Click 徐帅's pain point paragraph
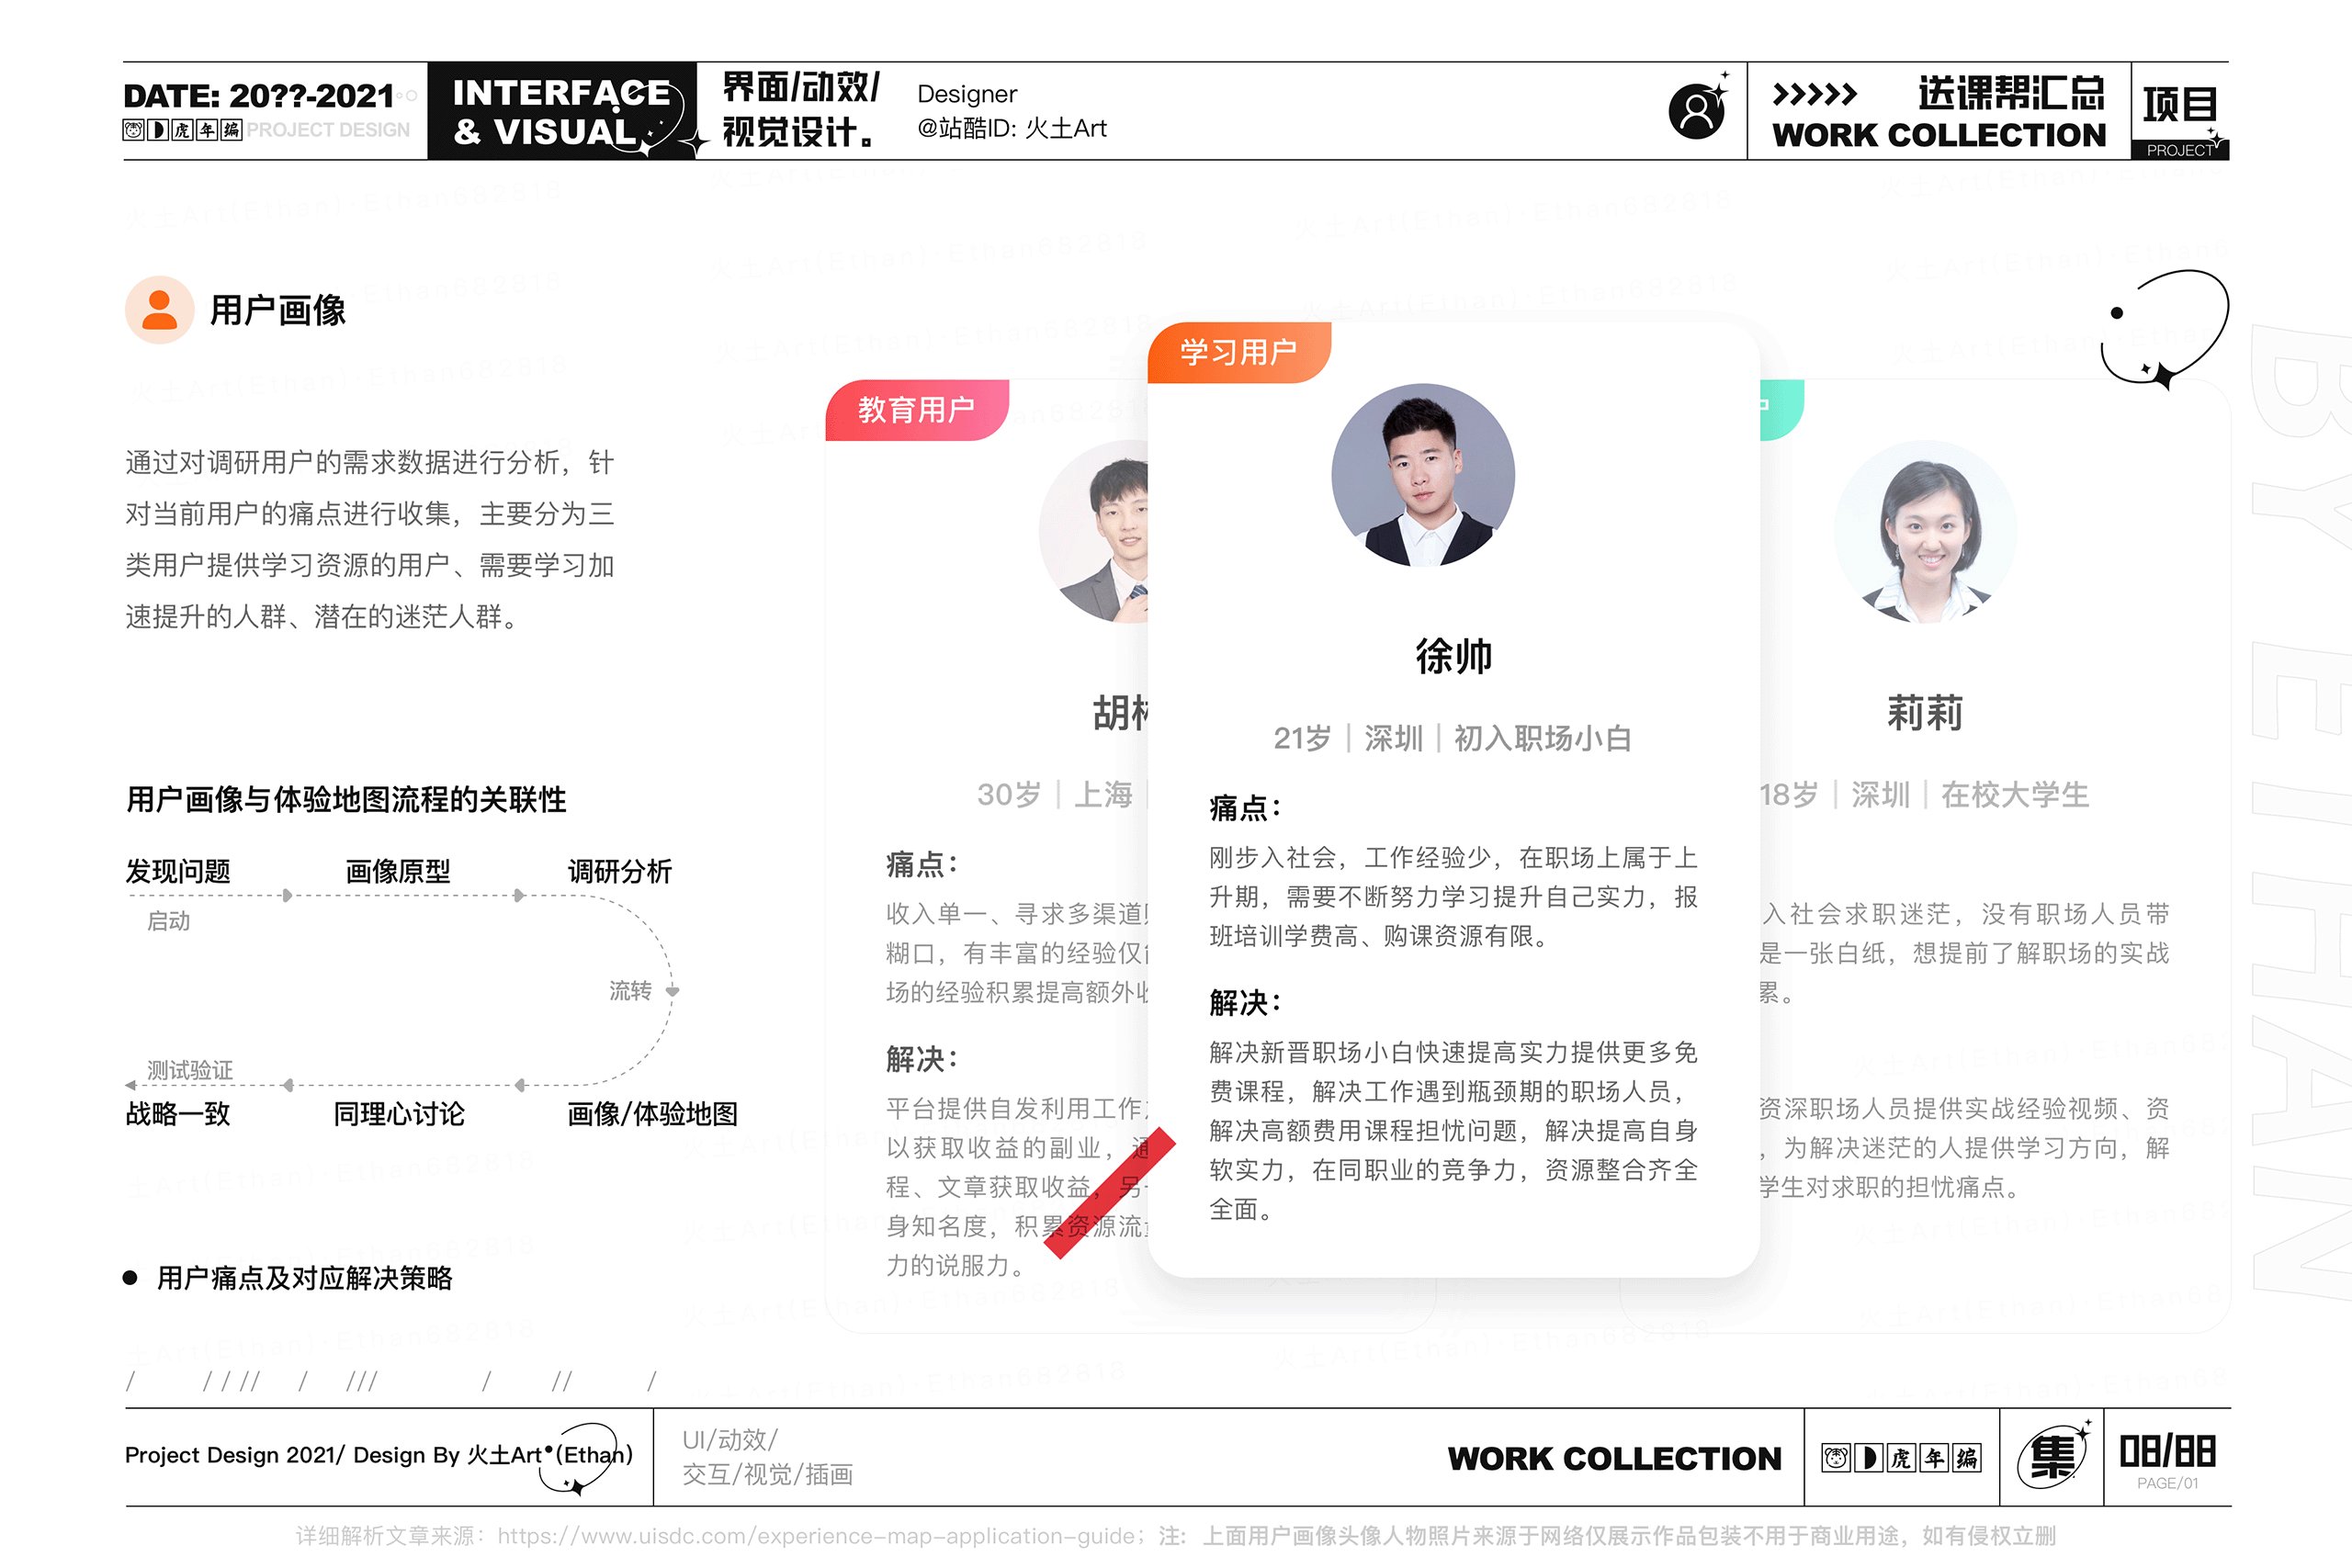Image resolution: width=2352 pixels, height=1568 pixels. 1453,897
